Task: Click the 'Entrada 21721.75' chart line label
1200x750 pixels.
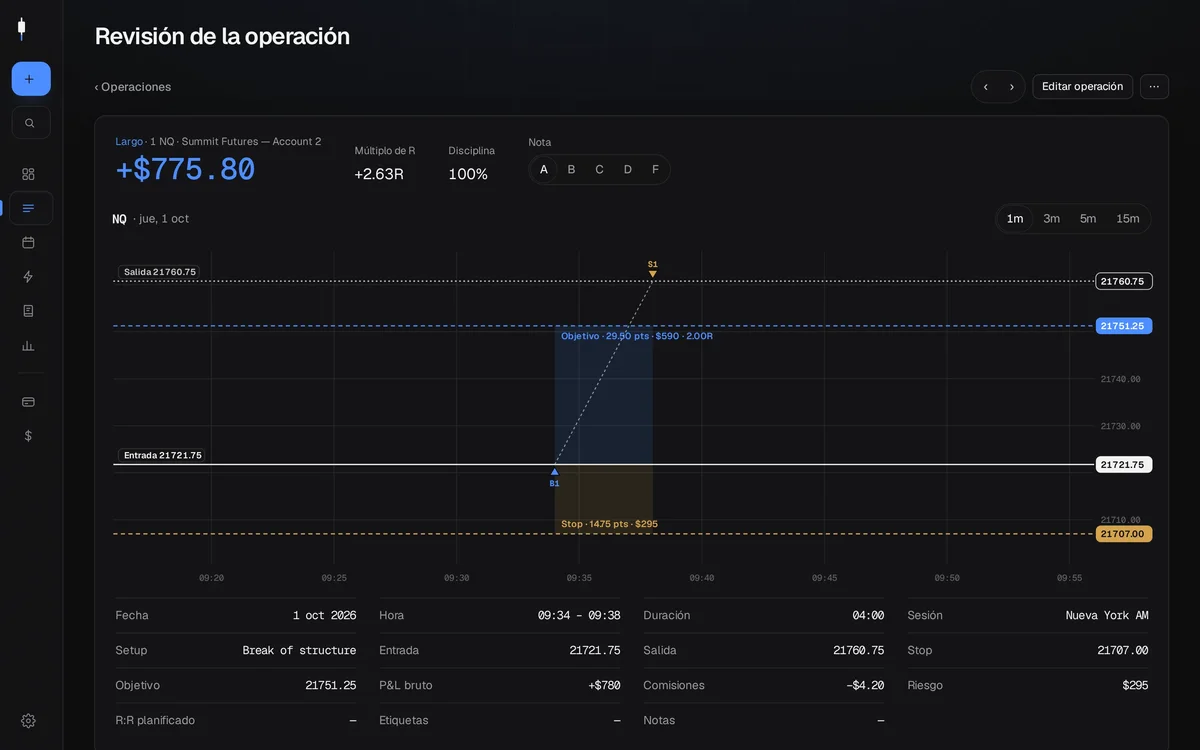Action: click(162, 456)
